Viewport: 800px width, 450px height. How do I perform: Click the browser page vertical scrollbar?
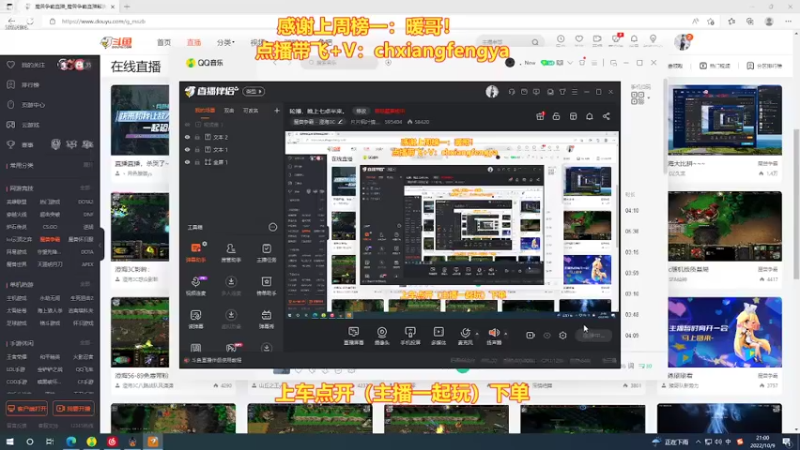[796, 204]
